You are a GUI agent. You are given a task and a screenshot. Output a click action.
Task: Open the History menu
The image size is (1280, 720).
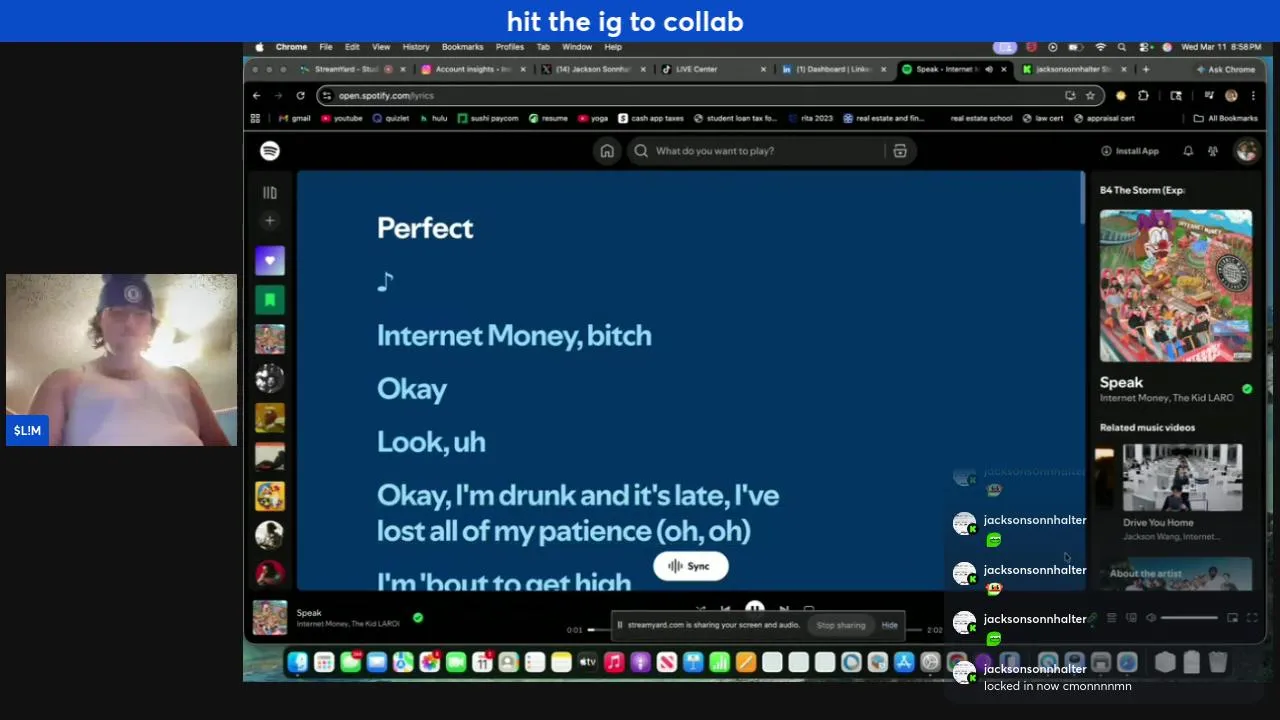[416, 47]
